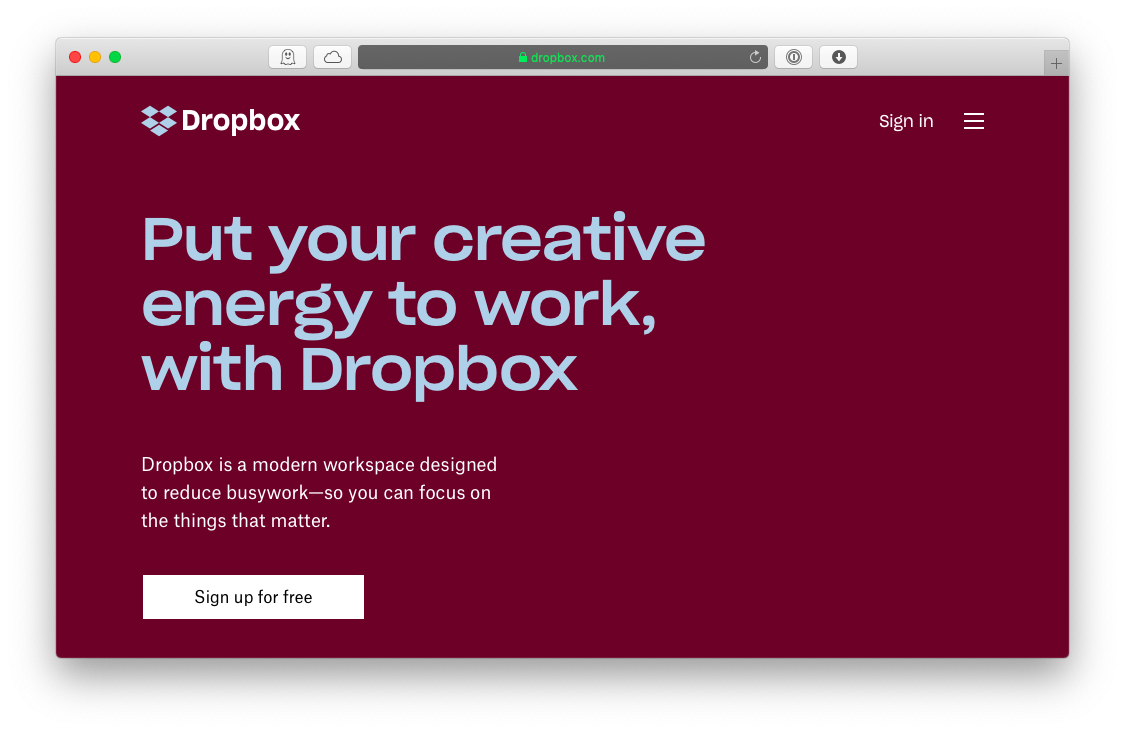Maximize the window with green button
Screen dimensions: 1125x732
(x=115, y=57)
